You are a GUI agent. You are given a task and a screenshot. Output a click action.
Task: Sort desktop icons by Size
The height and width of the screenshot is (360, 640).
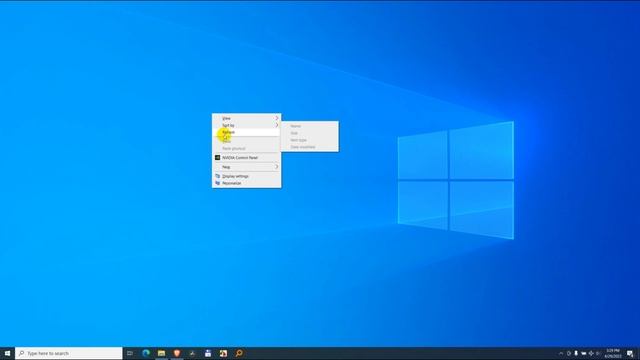(x=309, y=133)
